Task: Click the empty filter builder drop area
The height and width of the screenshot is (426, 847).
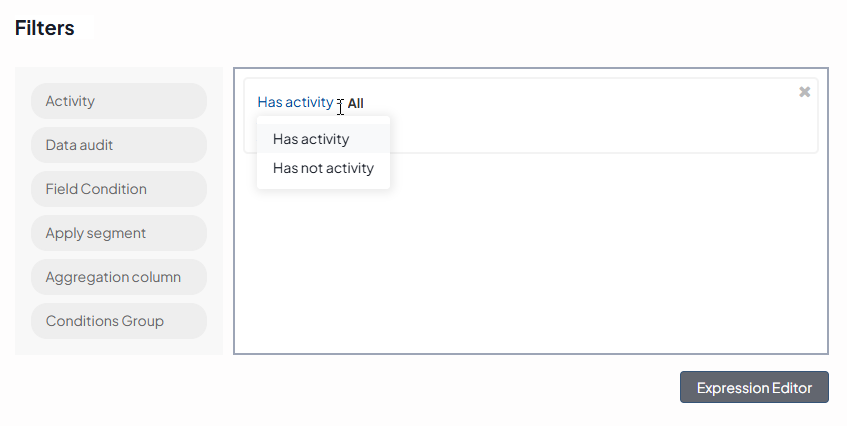Action: click(x=530, y=260)
